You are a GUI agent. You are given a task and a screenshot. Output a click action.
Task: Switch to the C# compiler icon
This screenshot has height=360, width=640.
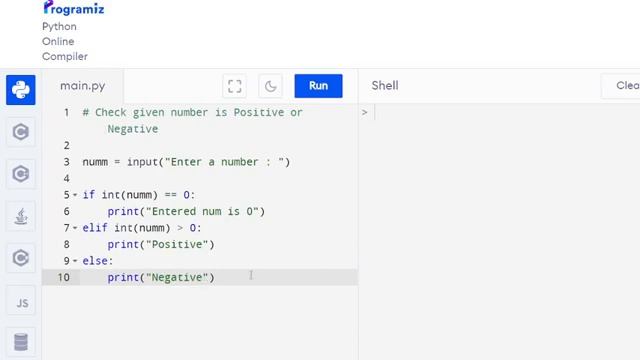[x=21, y=258]
